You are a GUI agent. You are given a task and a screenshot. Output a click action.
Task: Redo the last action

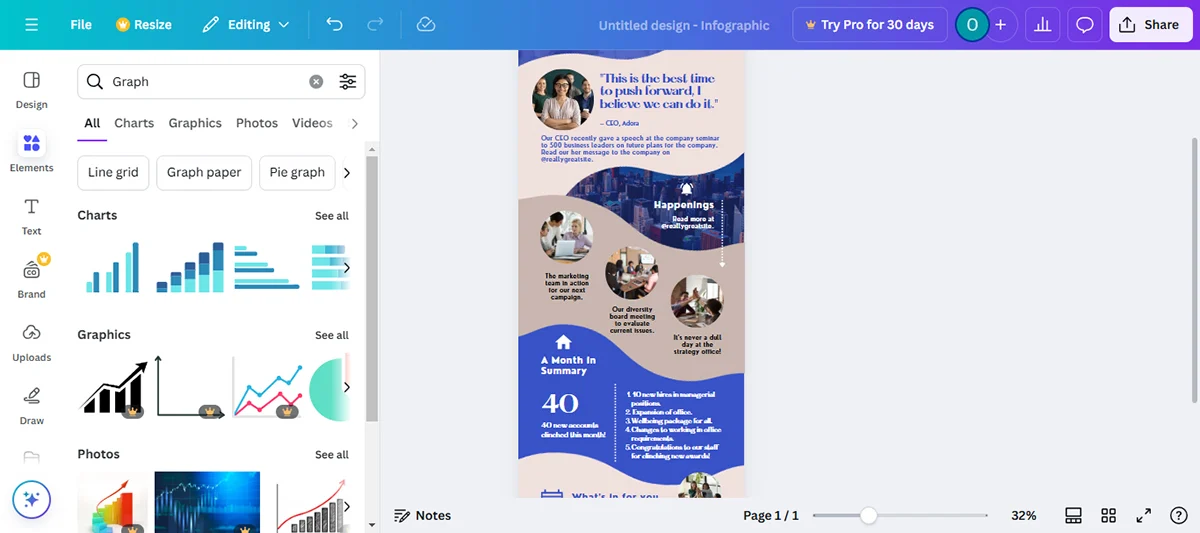pos(375,25)
